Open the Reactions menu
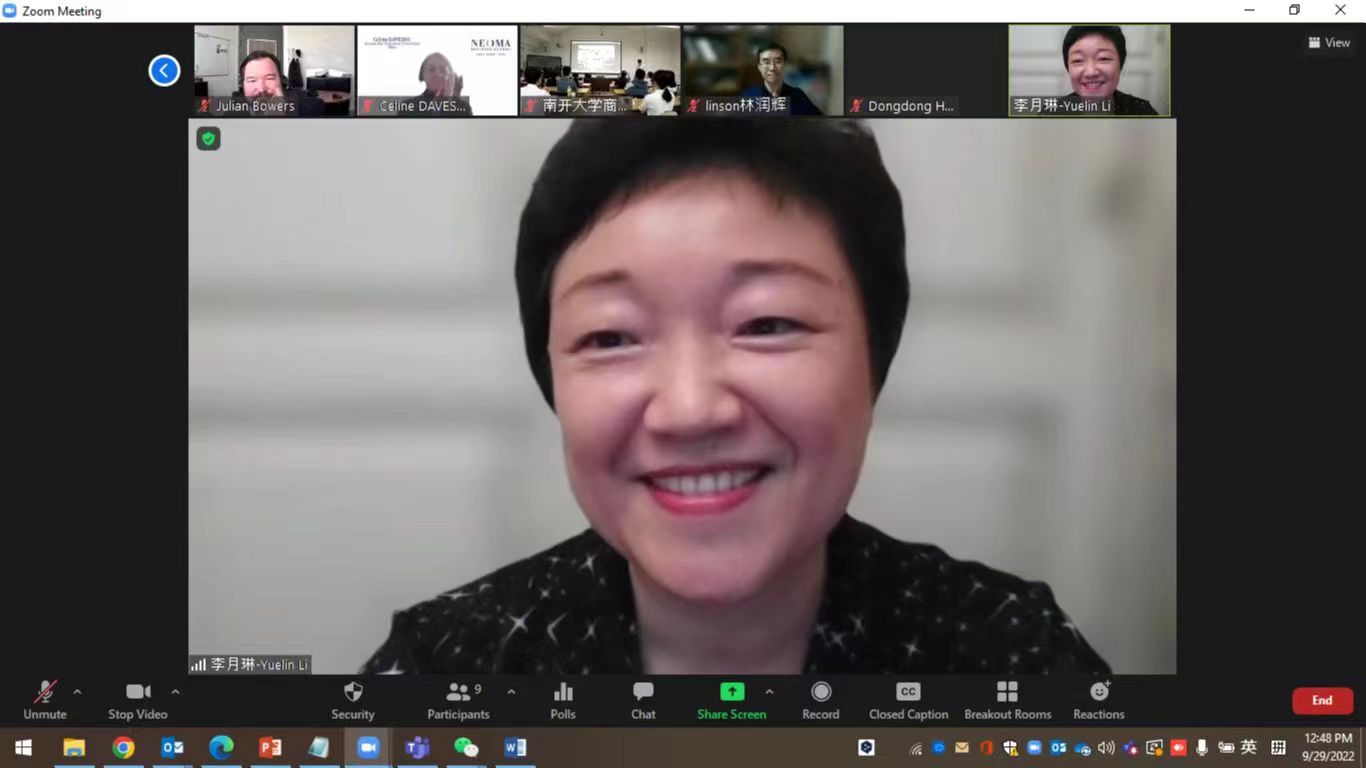The height and width of the screenshot is (768, 1366). [1099, 700]
